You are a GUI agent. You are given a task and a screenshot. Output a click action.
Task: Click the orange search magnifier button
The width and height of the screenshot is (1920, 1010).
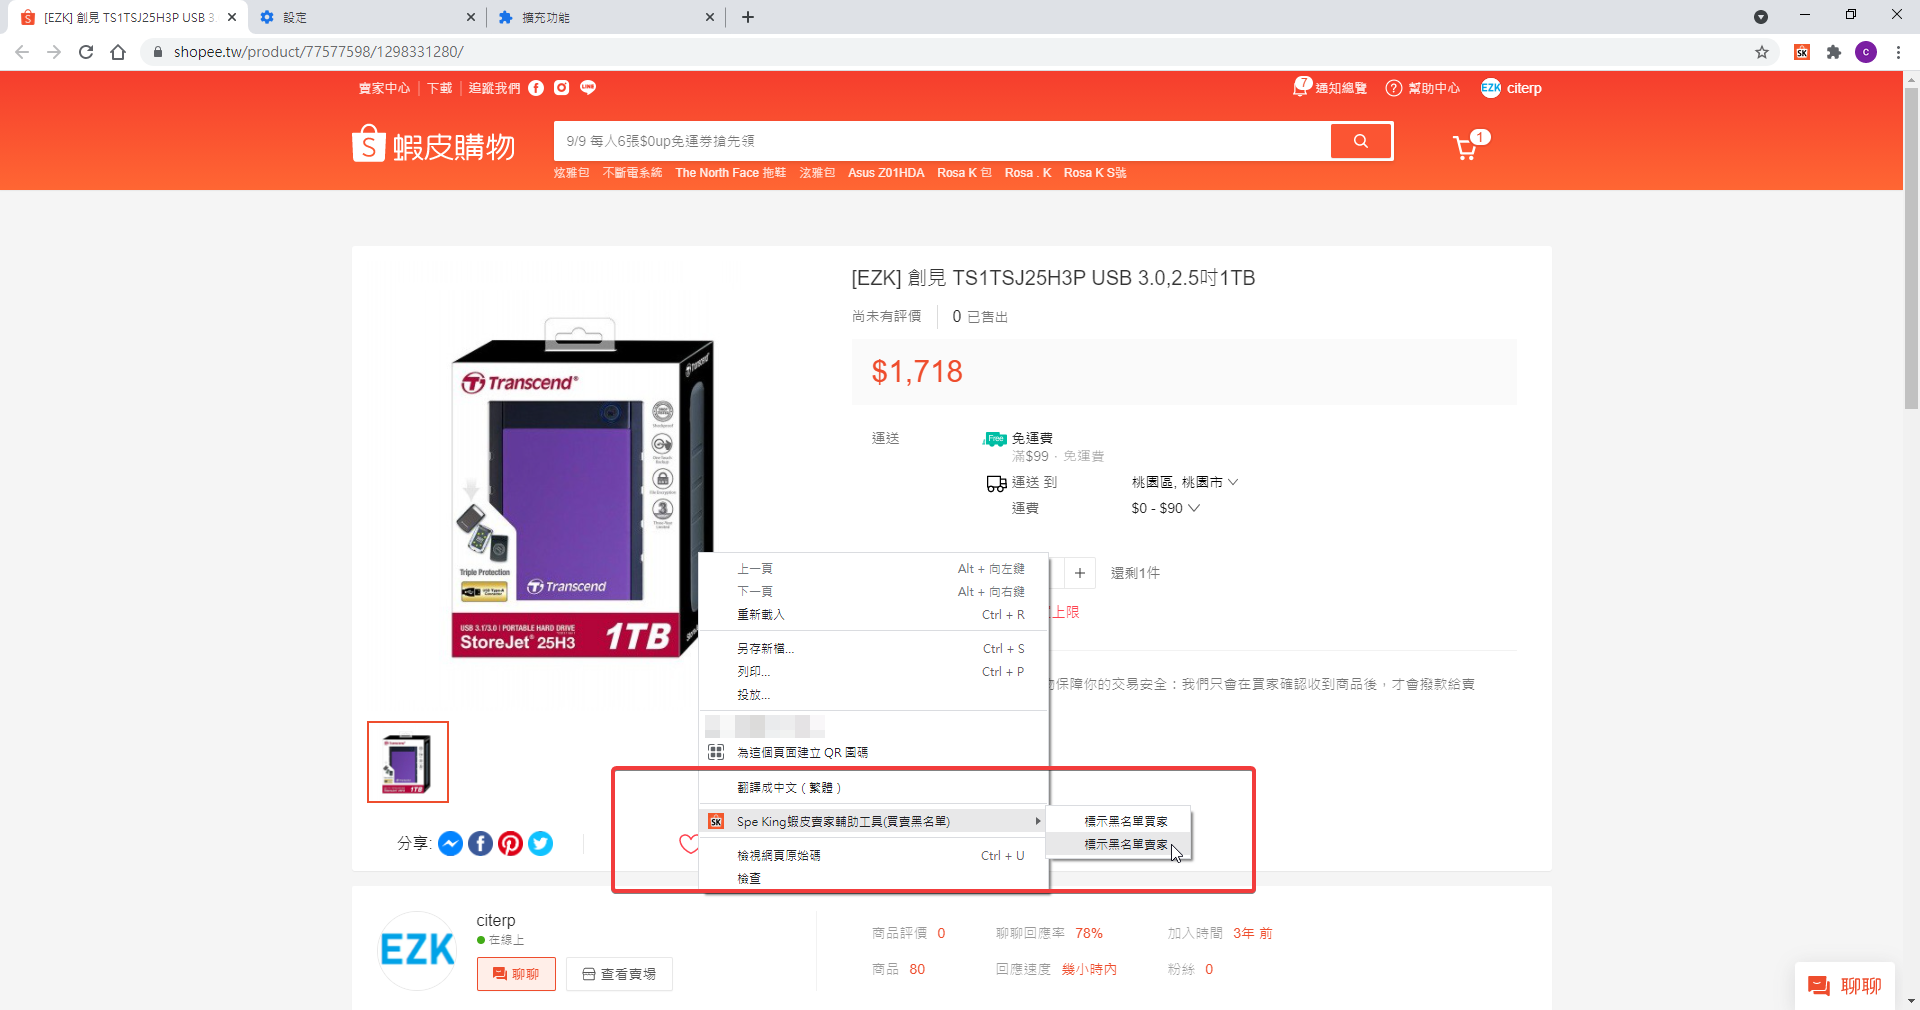click(1360, 141)
